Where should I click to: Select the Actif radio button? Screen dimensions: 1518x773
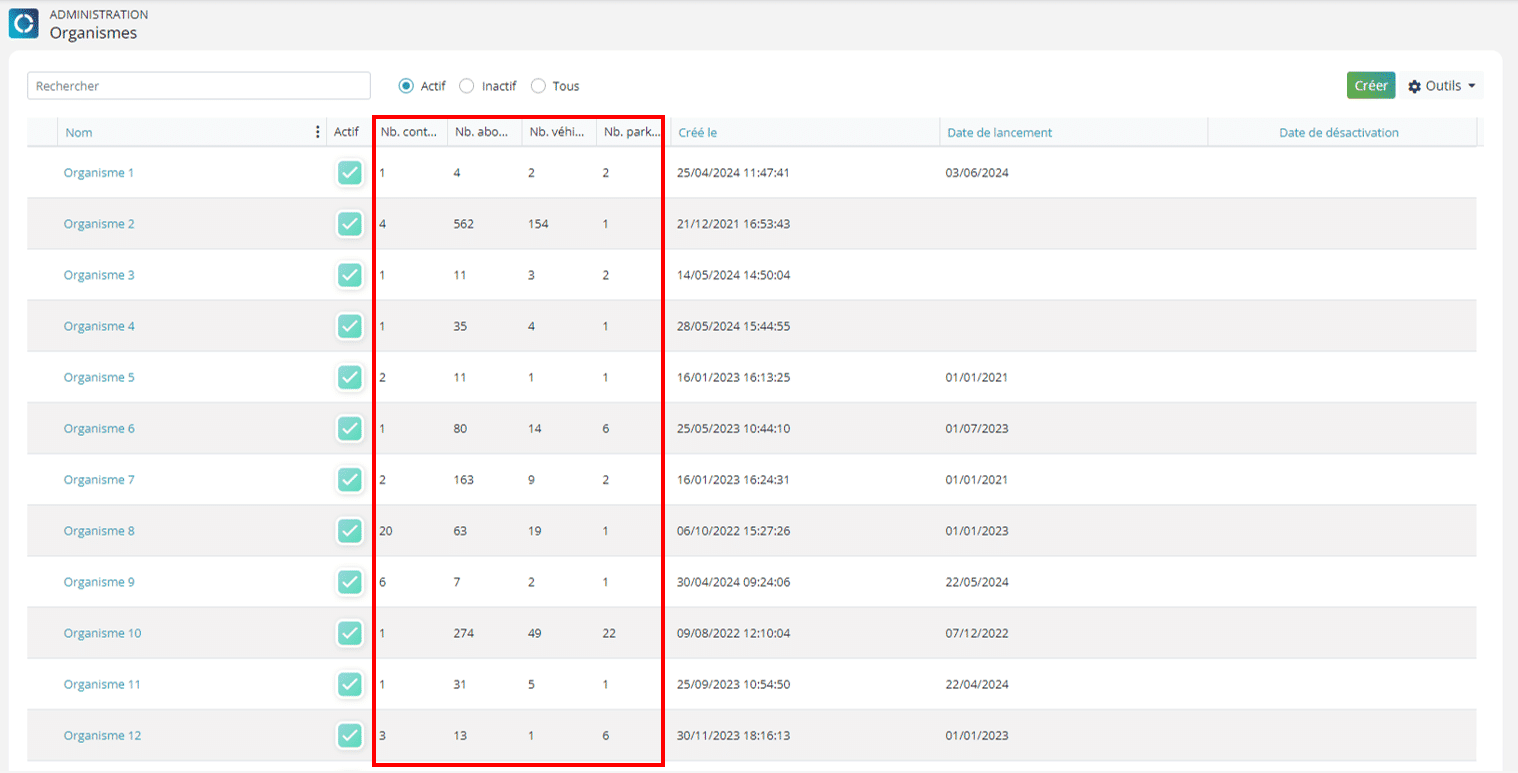coord(406,86)
